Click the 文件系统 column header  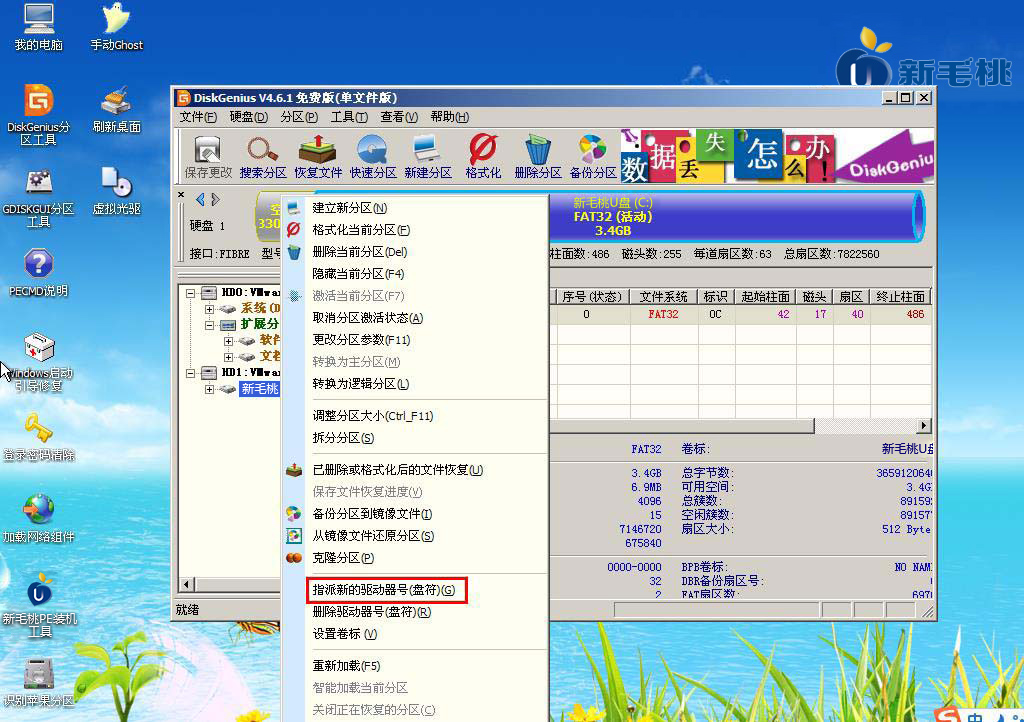point(664,297)
